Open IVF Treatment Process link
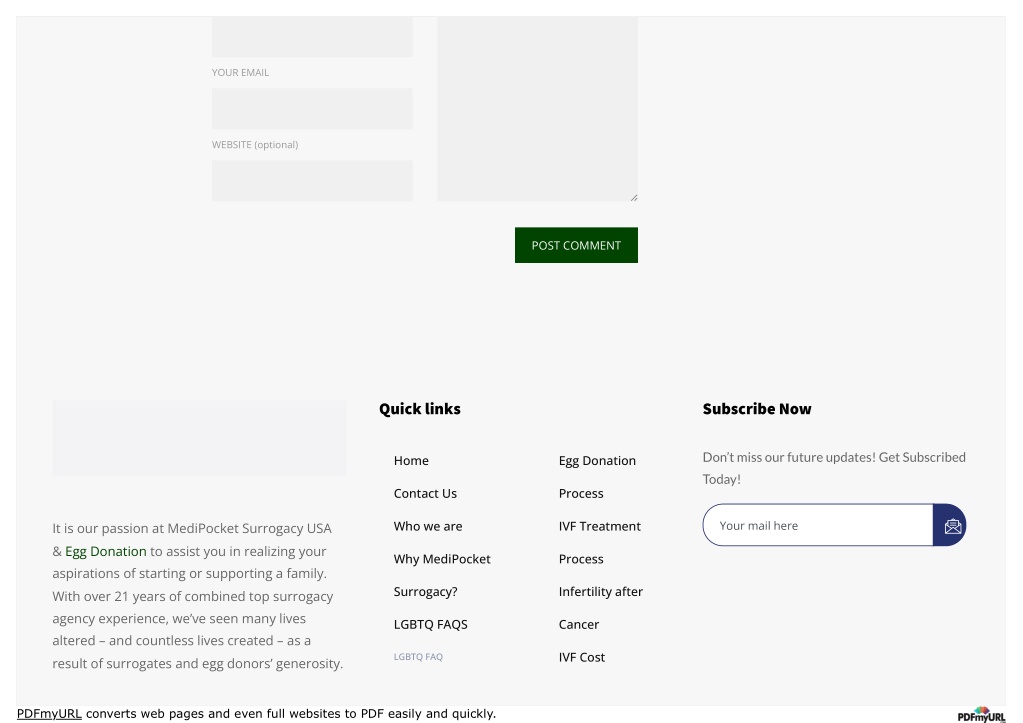Screen dimensions: 1023x723 tap(600, 542)
